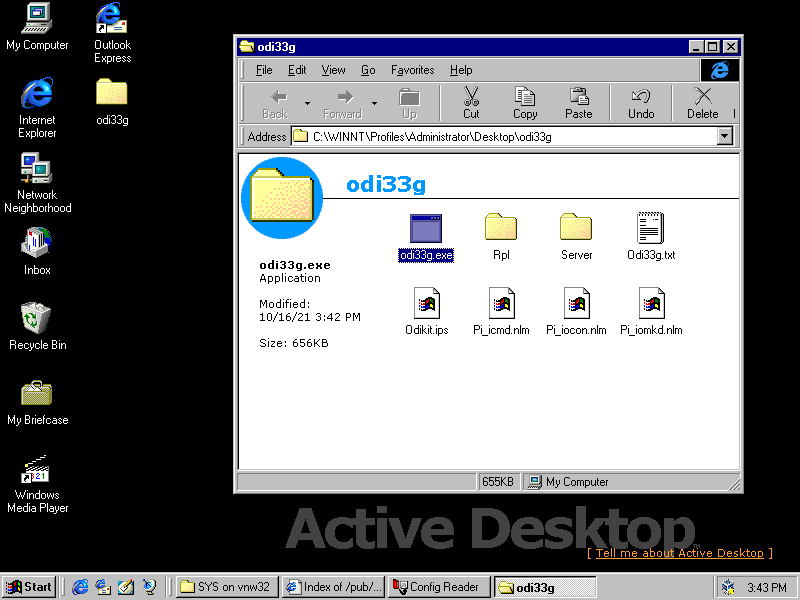Close the odi33g window
The image size is (800, 600).
[x=731, y=47]
